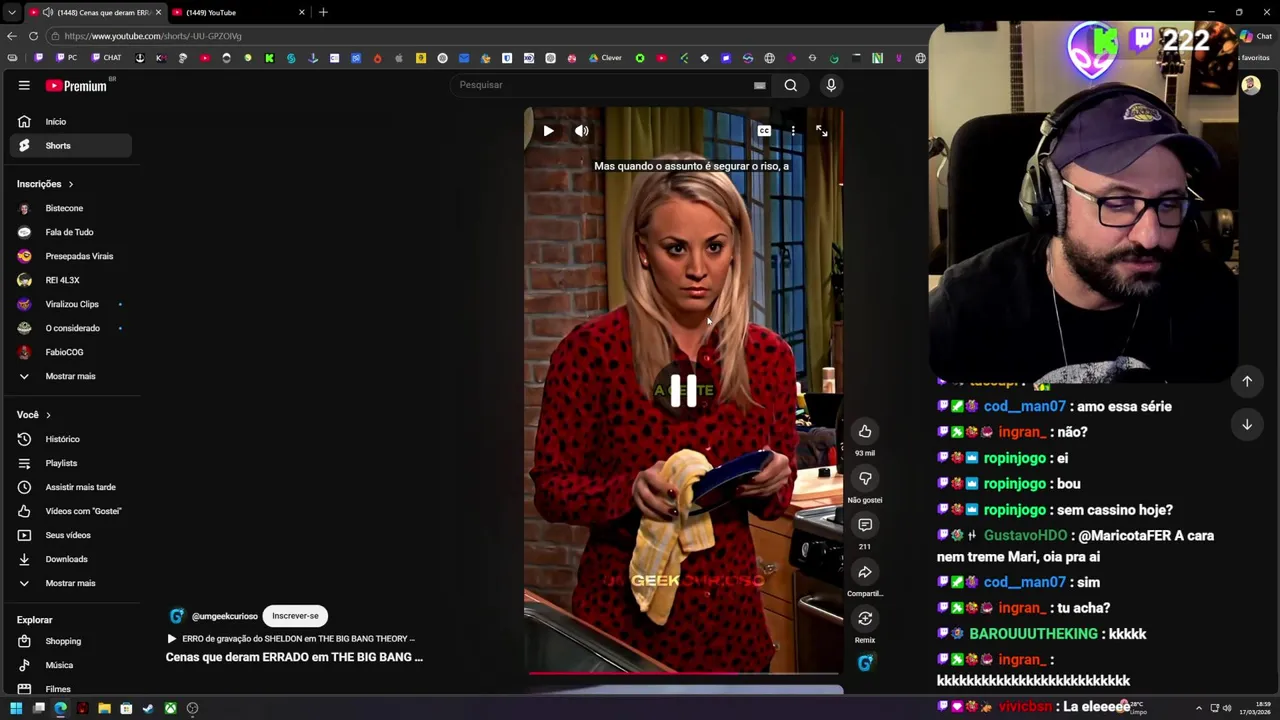Open the browser tab list dropdown
Image resolution: width=1280 pixels, height=720 pixels.
tap(11, 12)
